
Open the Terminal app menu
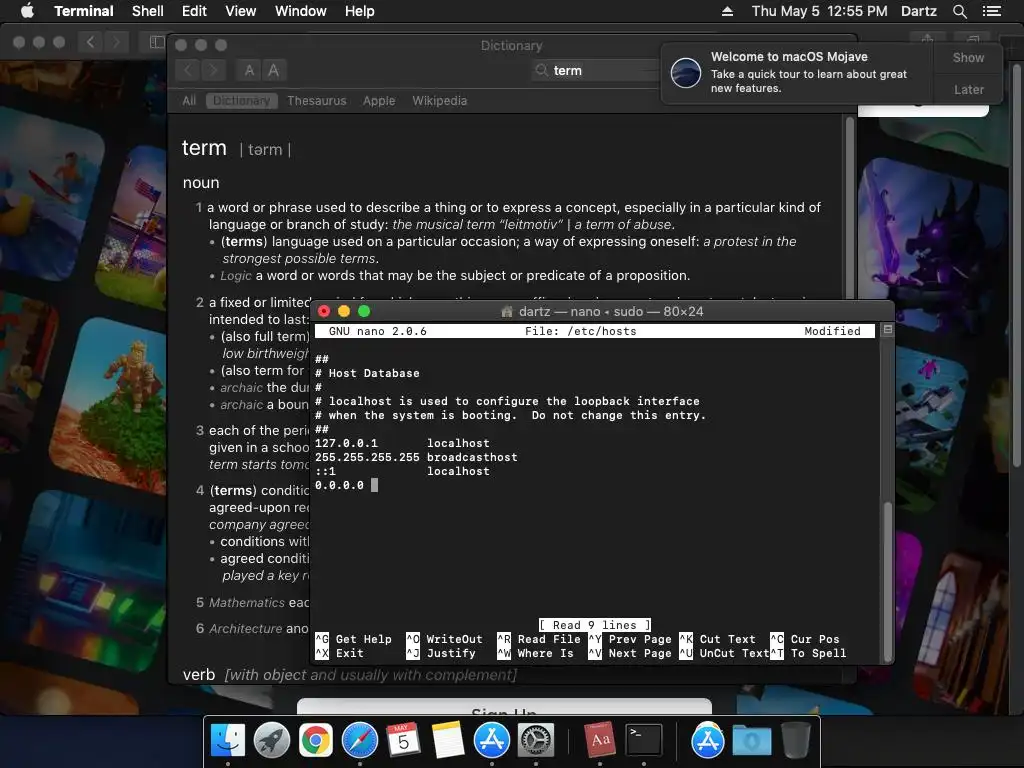coord(84,11)
